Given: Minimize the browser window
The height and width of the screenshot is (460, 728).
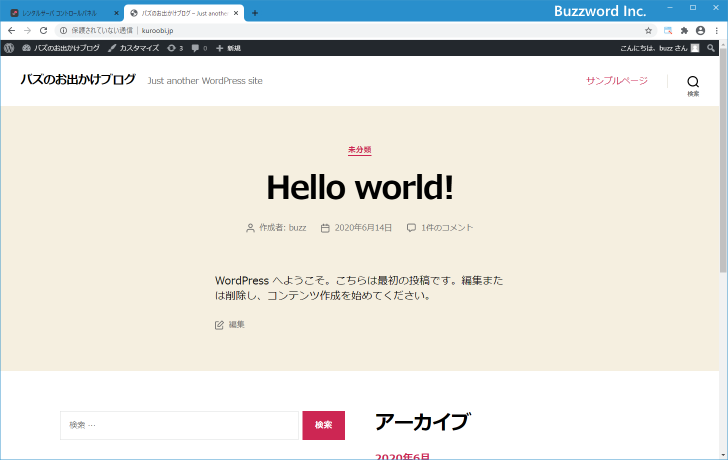Looking at the screenshot, I should (670, 7).
